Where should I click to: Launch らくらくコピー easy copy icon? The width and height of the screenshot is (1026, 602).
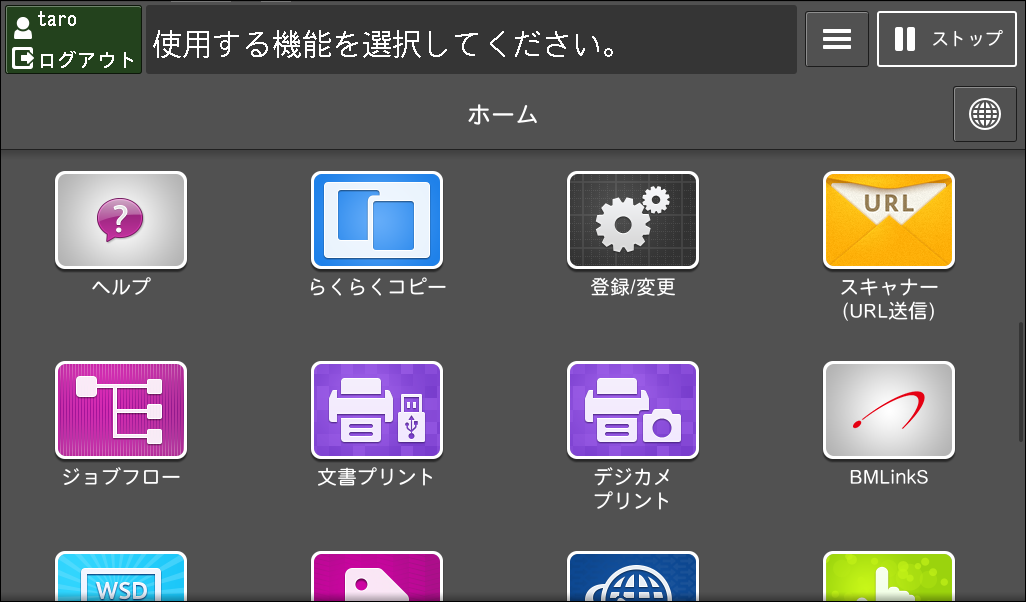(x=377, y=220)
